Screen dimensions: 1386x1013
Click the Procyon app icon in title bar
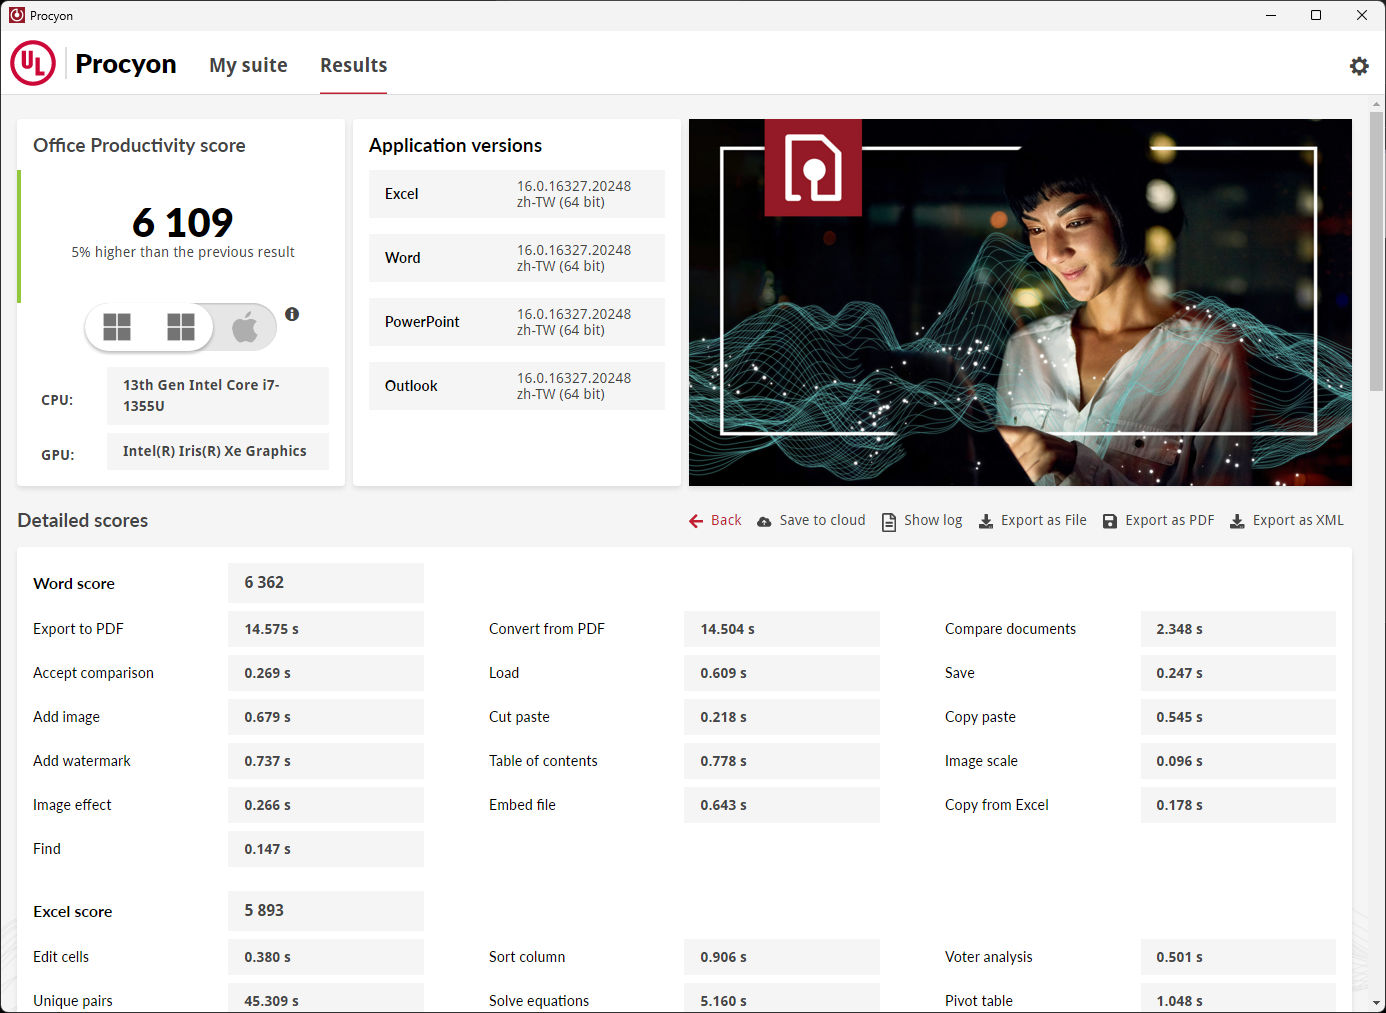pos(17,15)
